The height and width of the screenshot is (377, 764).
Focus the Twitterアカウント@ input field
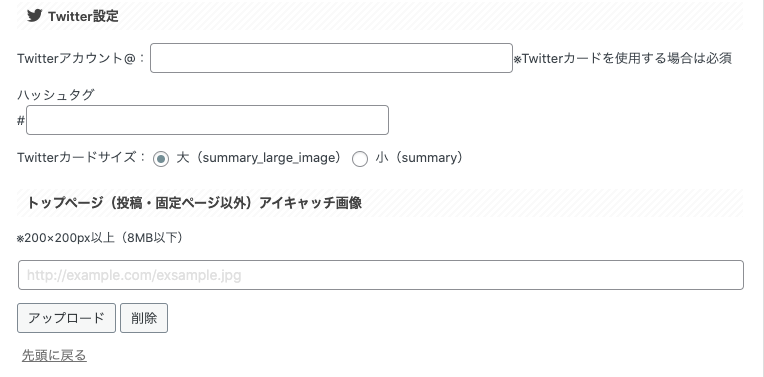(x=331, y=58)
